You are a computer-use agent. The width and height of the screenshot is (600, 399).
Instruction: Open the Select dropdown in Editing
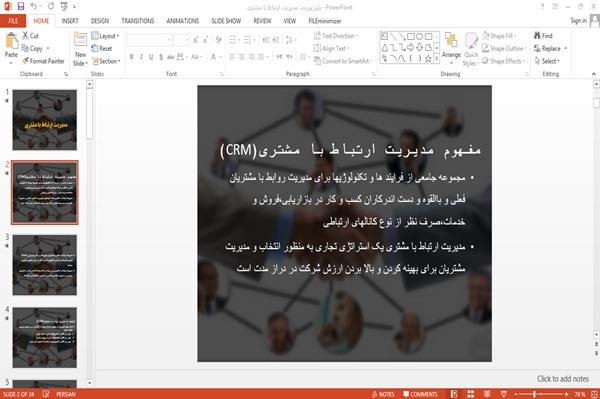click(547, 61)
